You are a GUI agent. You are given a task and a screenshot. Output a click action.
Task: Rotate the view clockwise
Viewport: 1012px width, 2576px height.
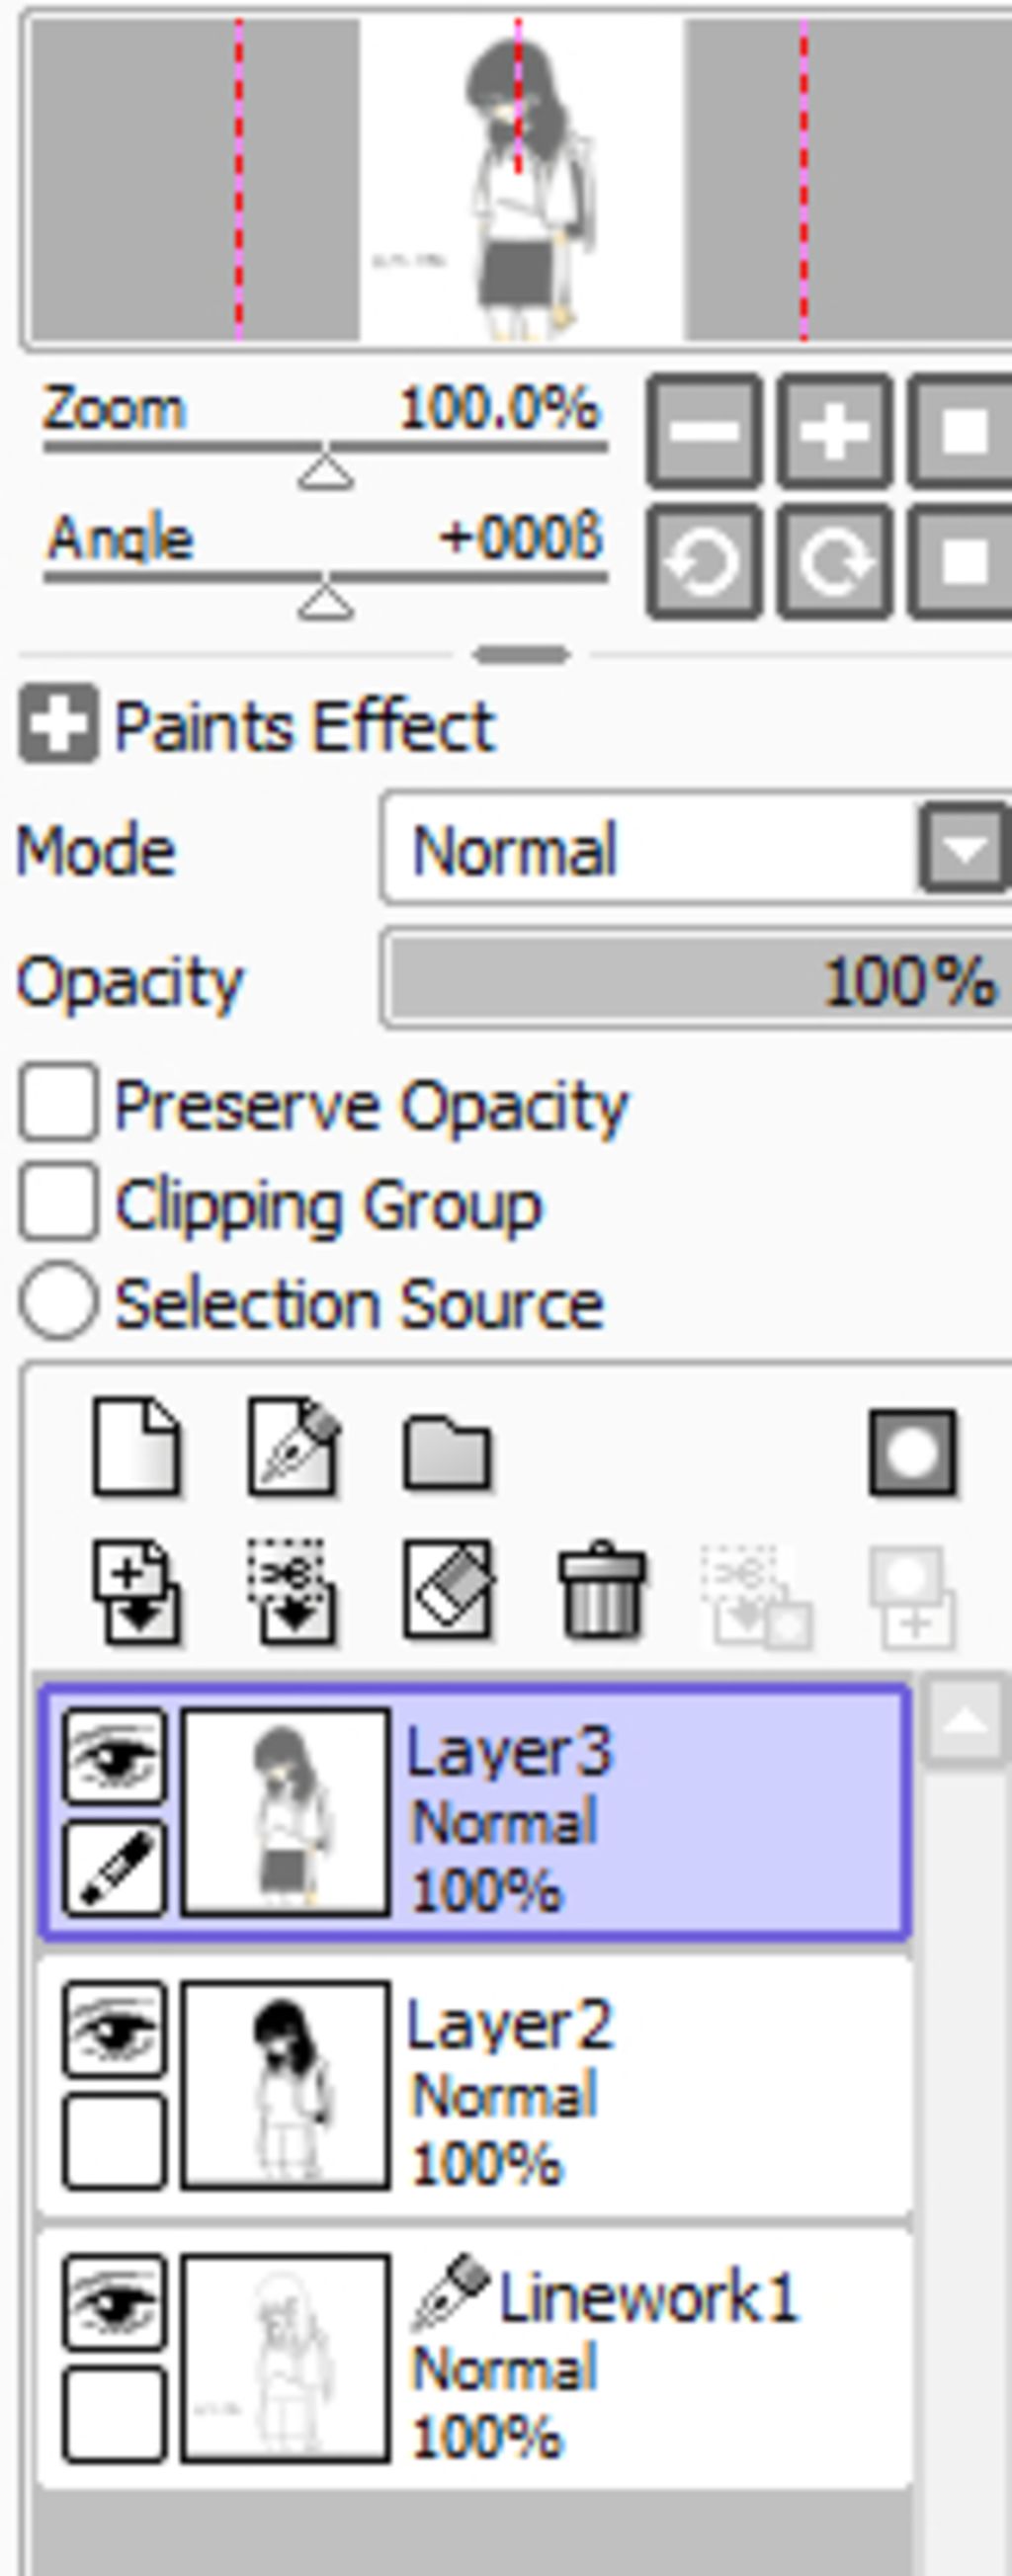click(x=834, y=562)
